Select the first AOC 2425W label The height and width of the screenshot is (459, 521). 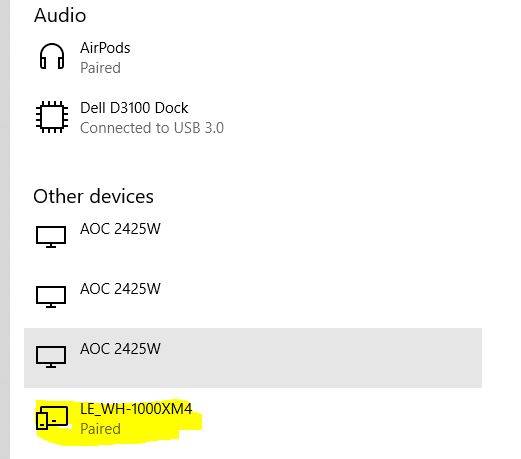(120, 229)
